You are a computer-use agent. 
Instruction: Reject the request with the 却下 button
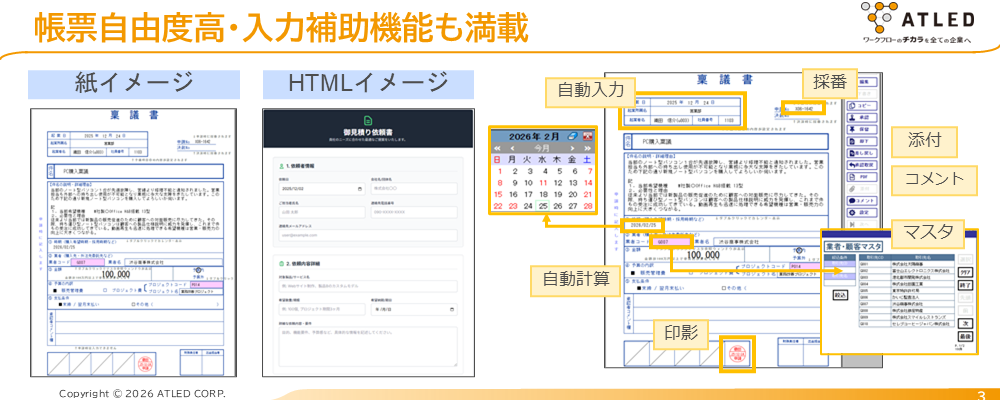pos(862,141)
